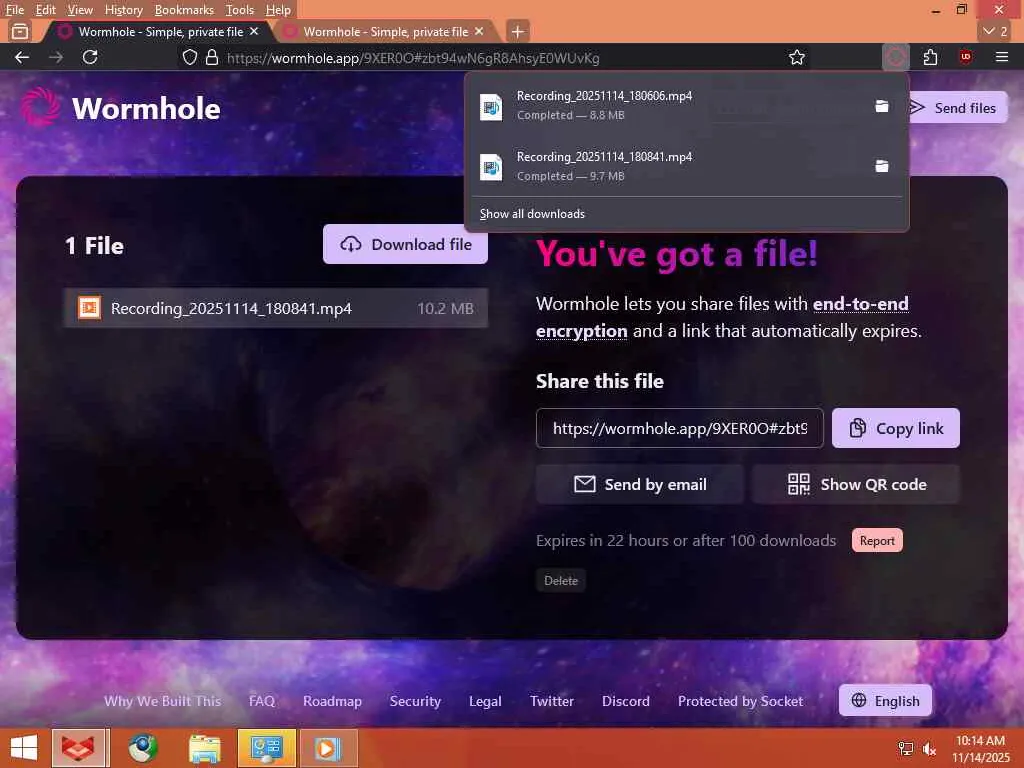Open the Why We Built This link
The image size is (1024, 768).
(x=163, y=701)
